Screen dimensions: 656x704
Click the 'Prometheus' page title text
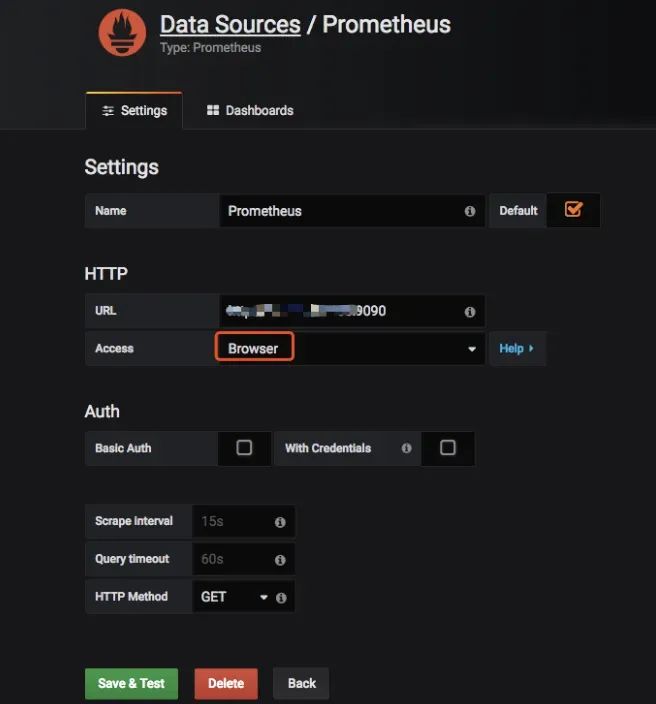387,24
